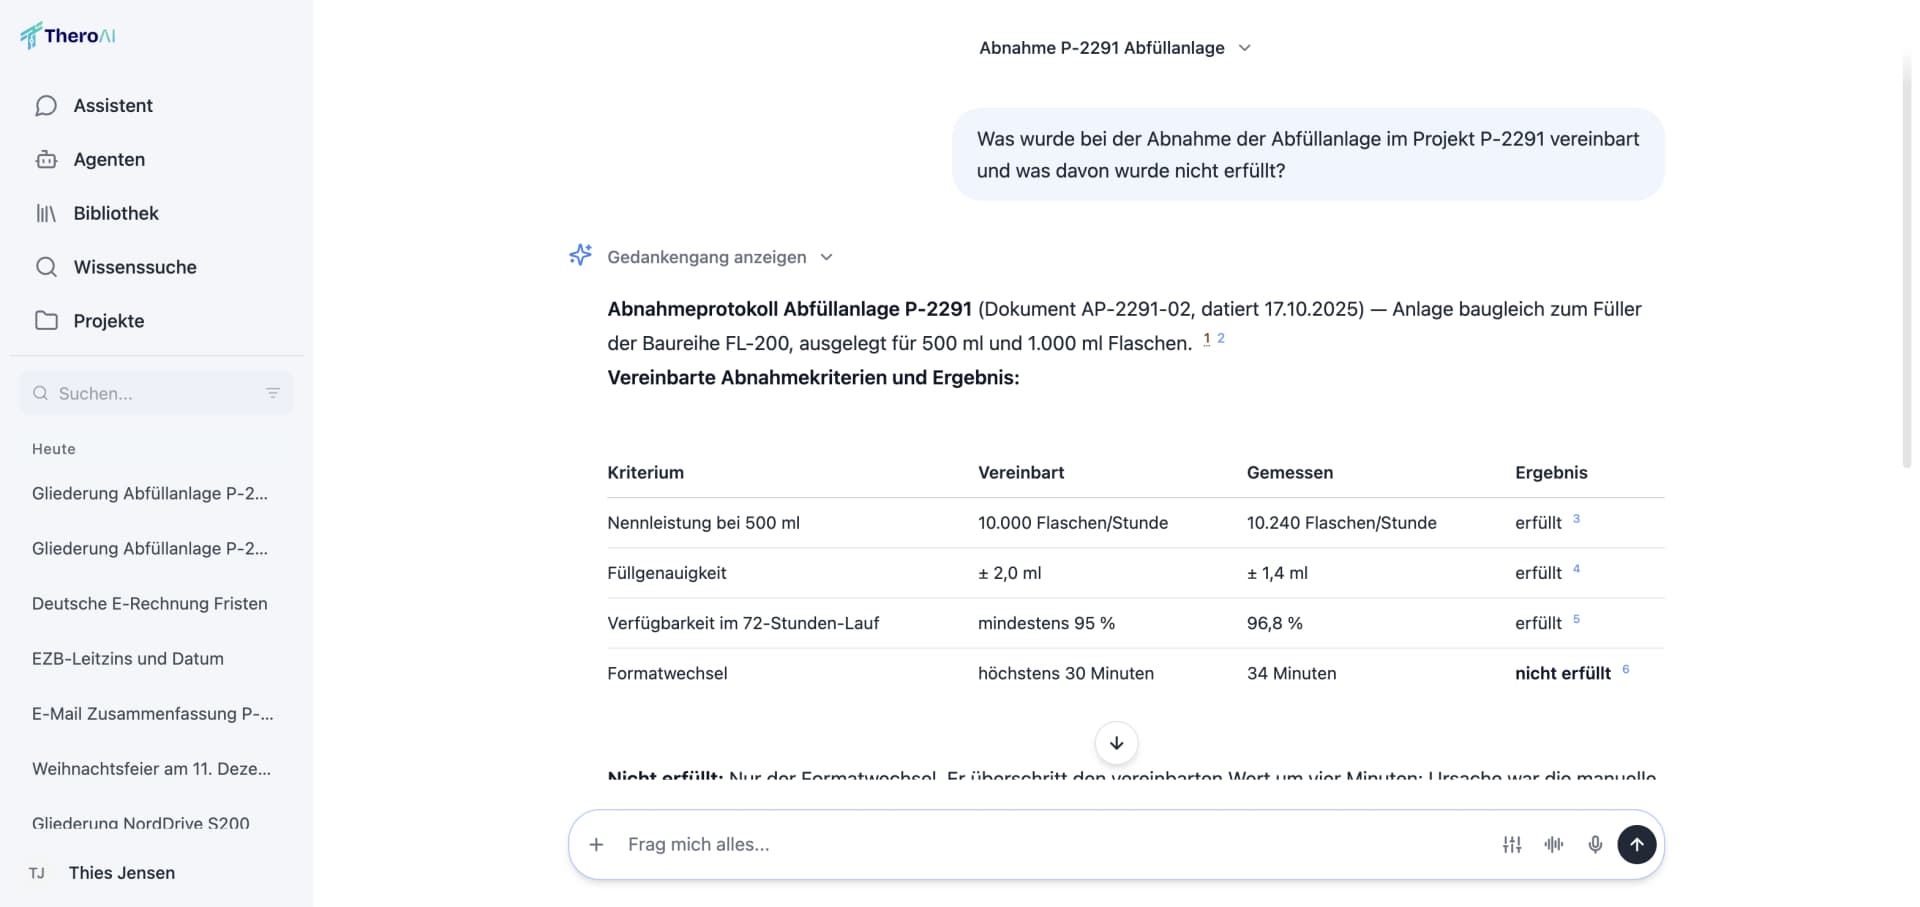
Task: Open the search filter icon in sidebar
Action: point(273,393)
